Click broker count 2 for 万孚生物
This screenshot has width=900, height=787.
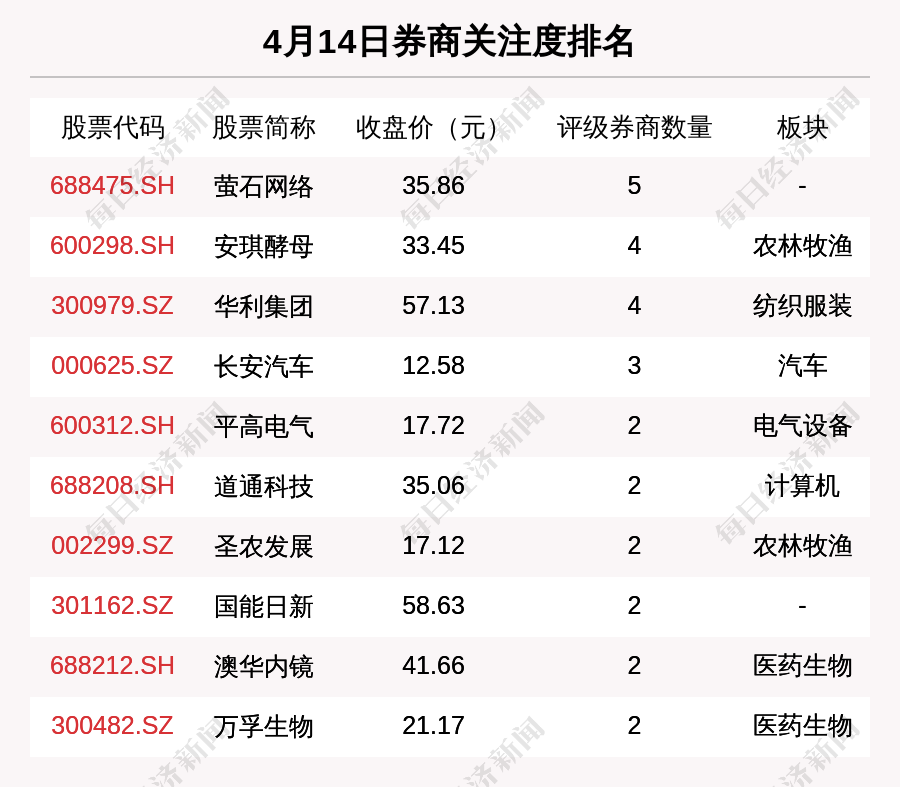634,726
